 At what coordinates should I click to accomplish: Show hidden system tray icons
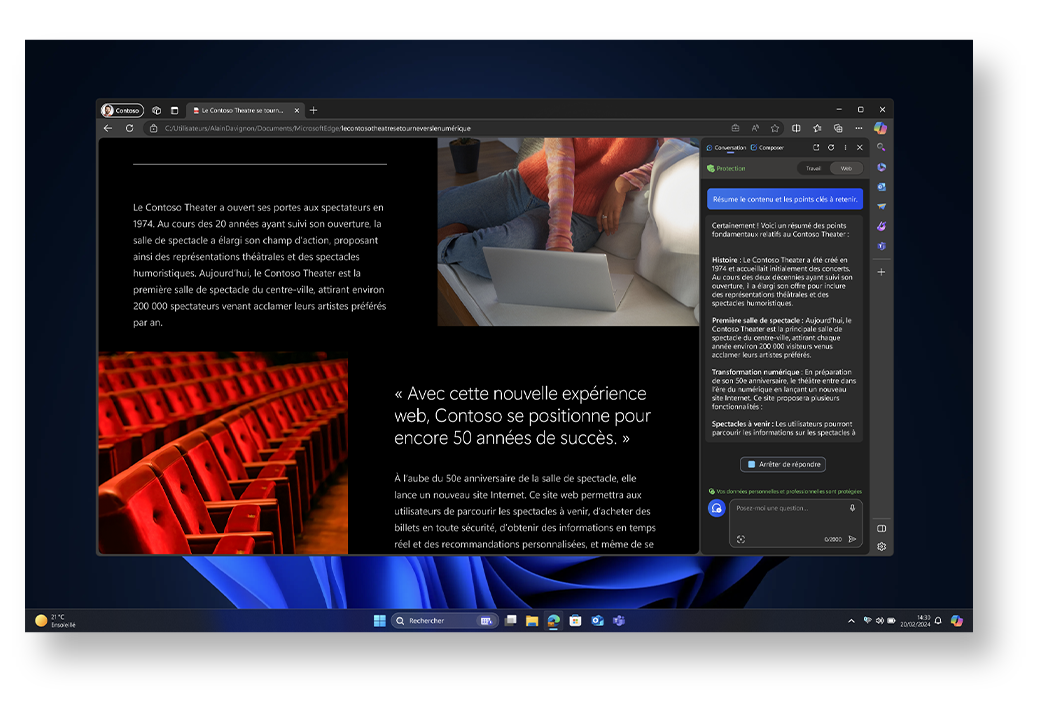click(851, 621)
